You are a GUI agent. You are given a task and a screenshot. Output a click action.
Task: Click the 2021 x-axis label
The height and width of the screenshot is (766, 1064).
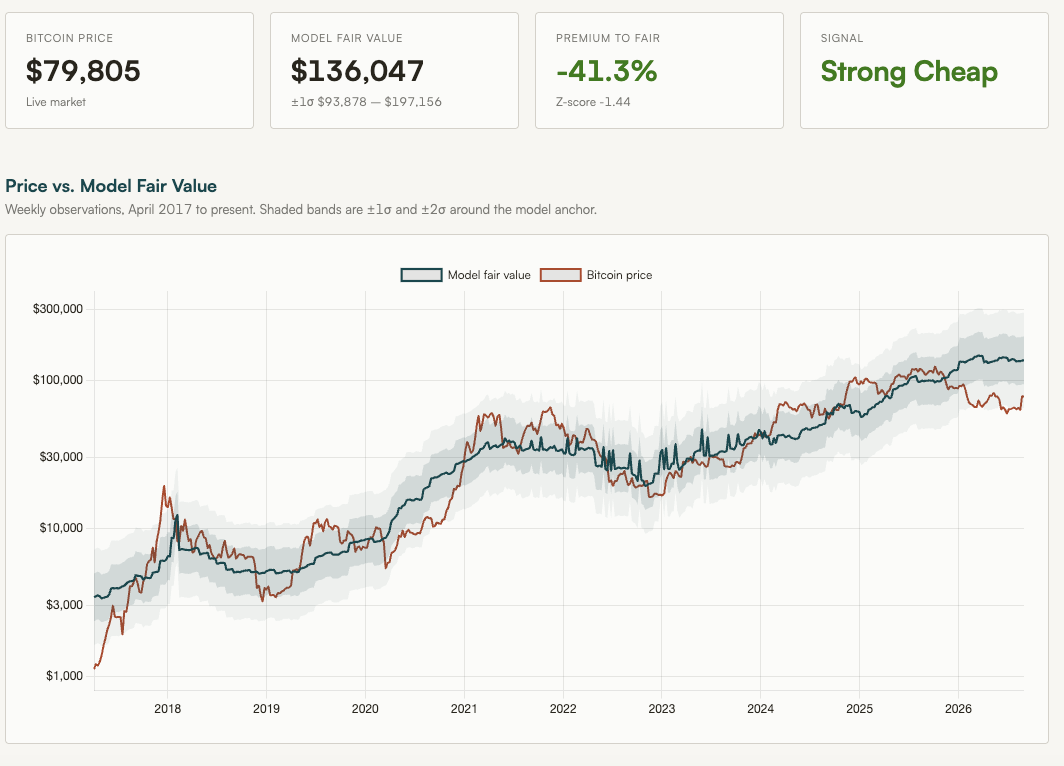464,709
